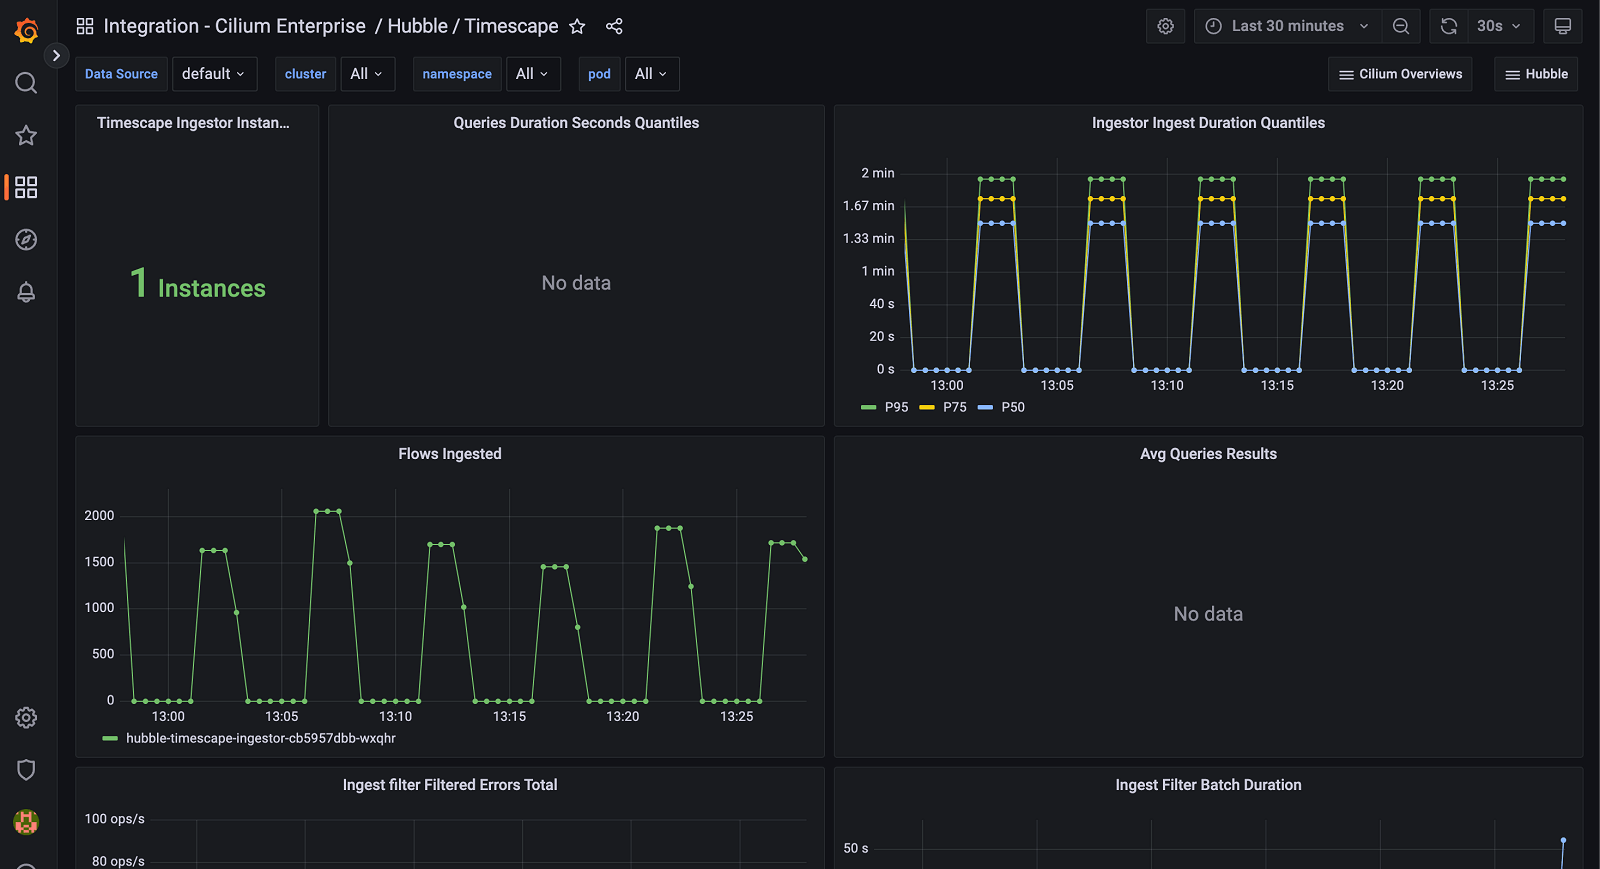This screenshot has width=1600, height=869.
Task: Toggle hubble-timescape-ingestor series in legend
Action: click(x=260, y=738)
